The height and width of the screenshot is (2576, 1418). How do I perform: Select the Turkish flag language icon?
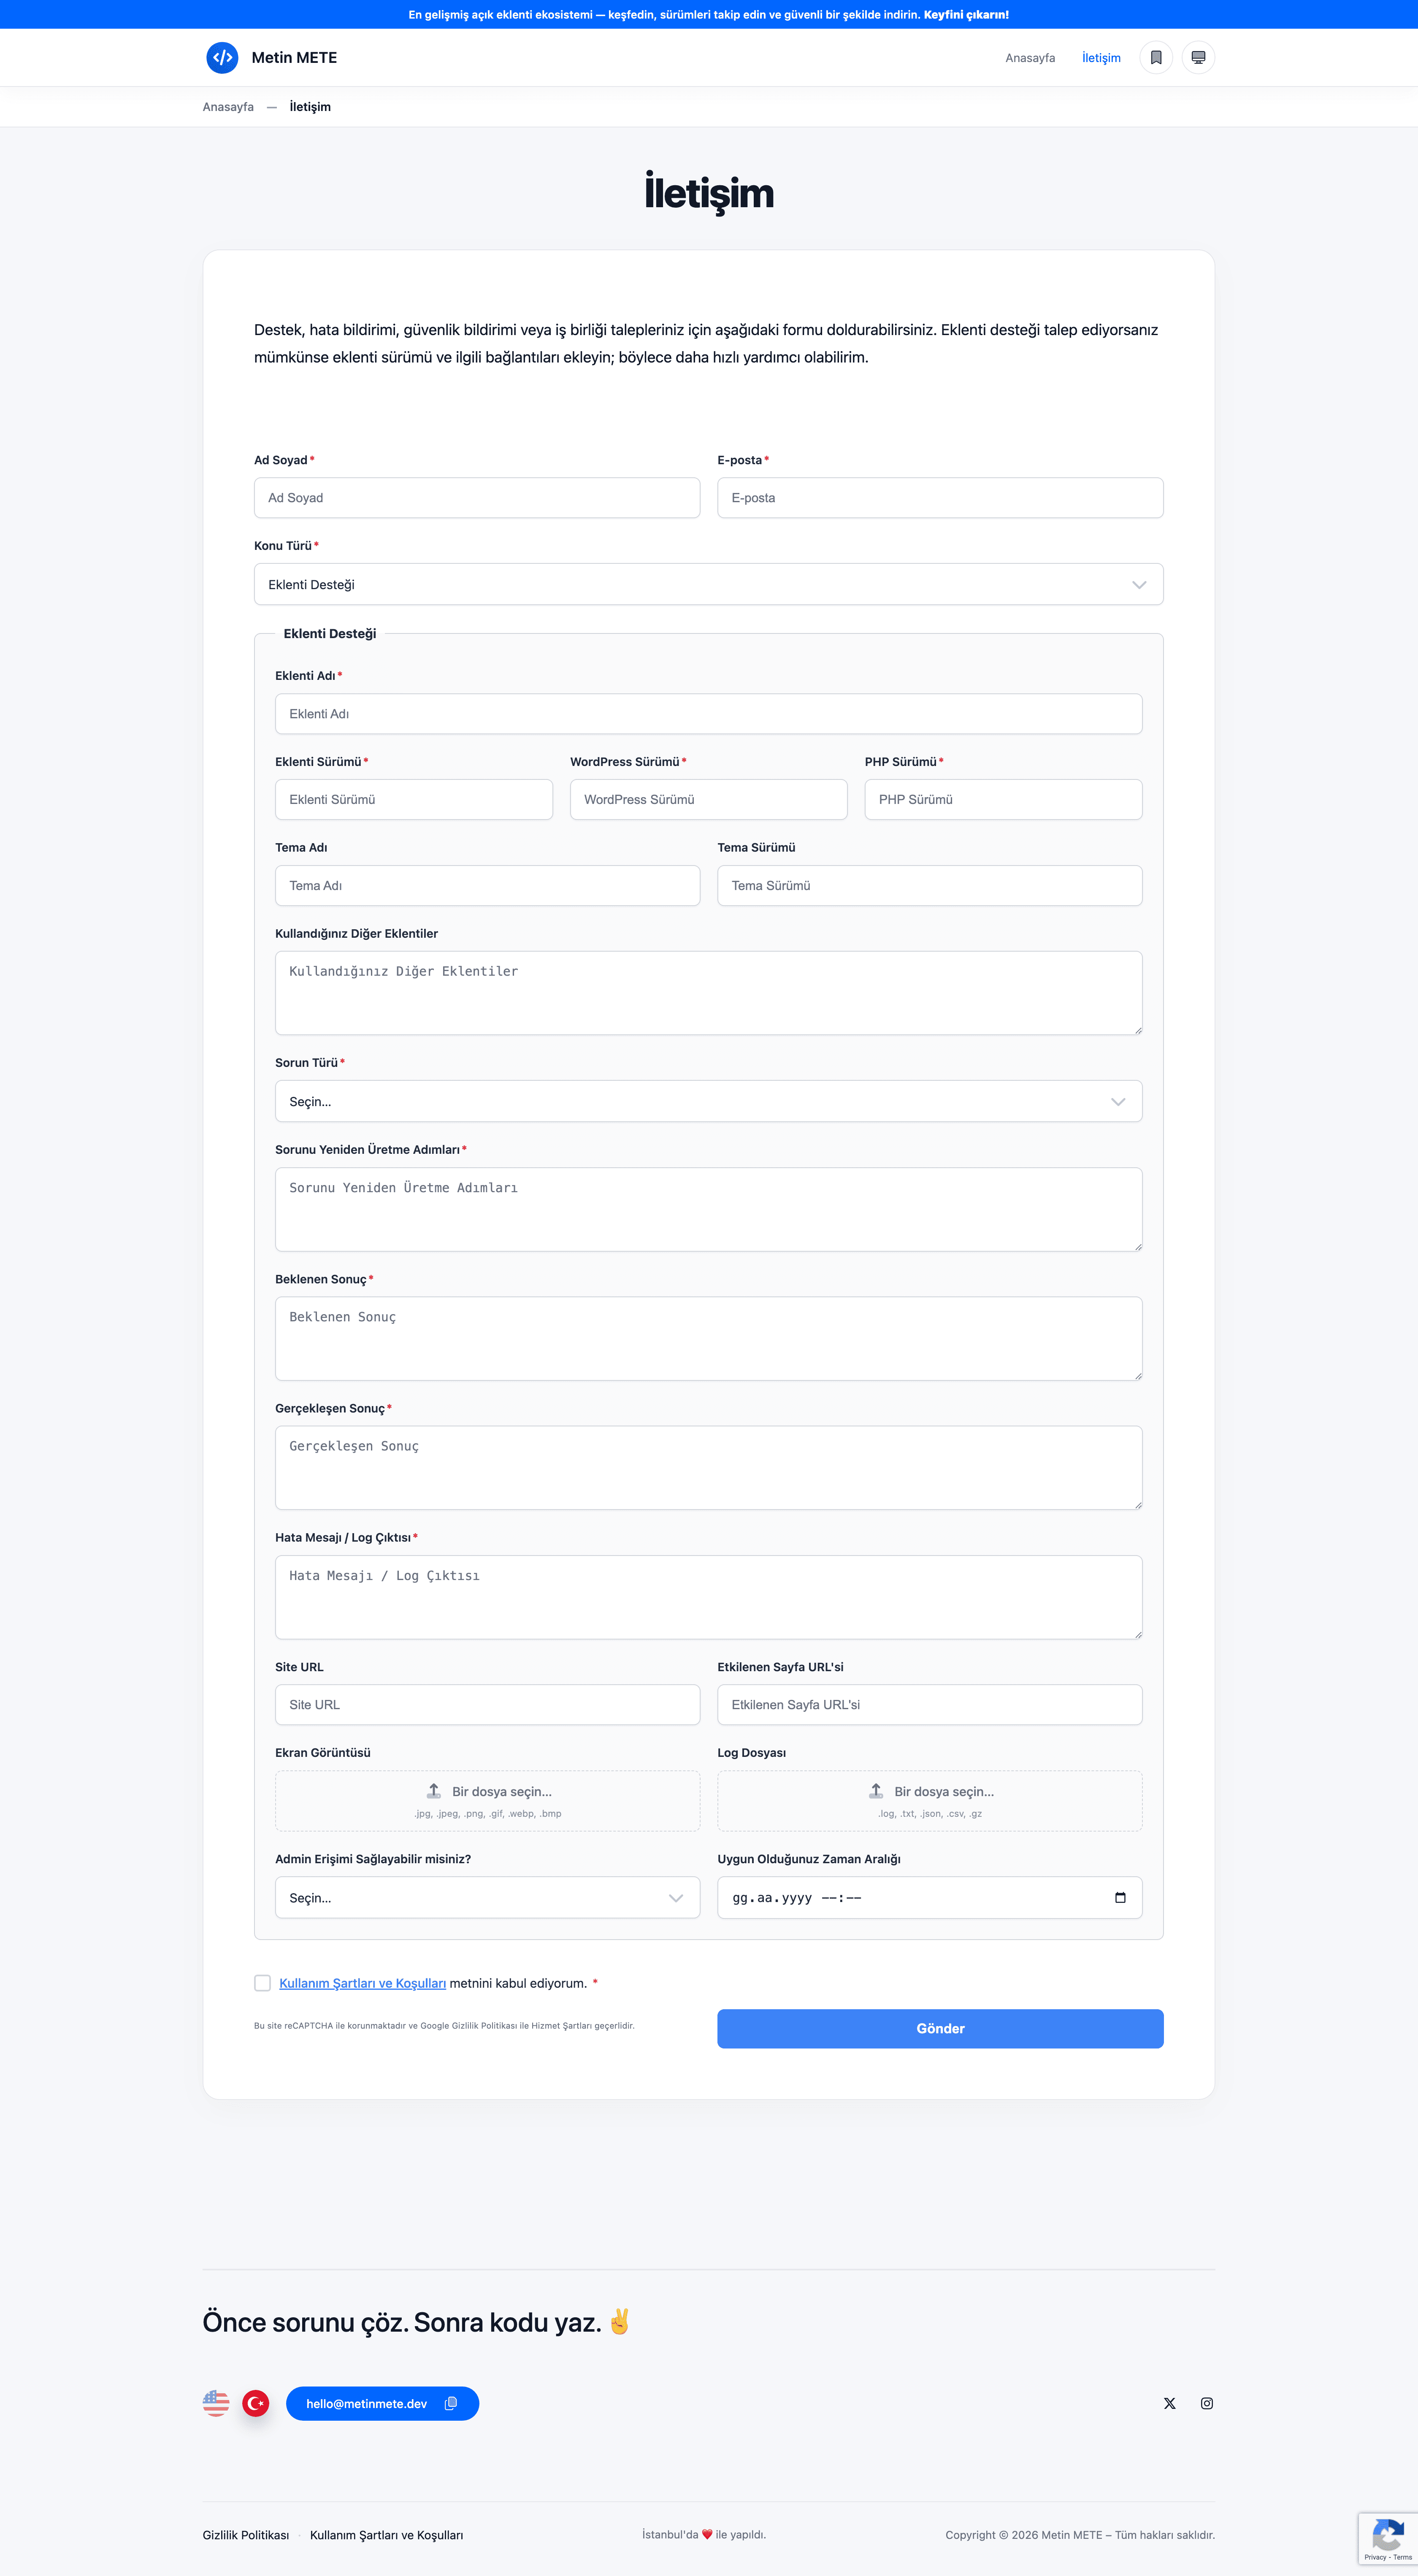pyautogui.click(x=256, y=2403)
